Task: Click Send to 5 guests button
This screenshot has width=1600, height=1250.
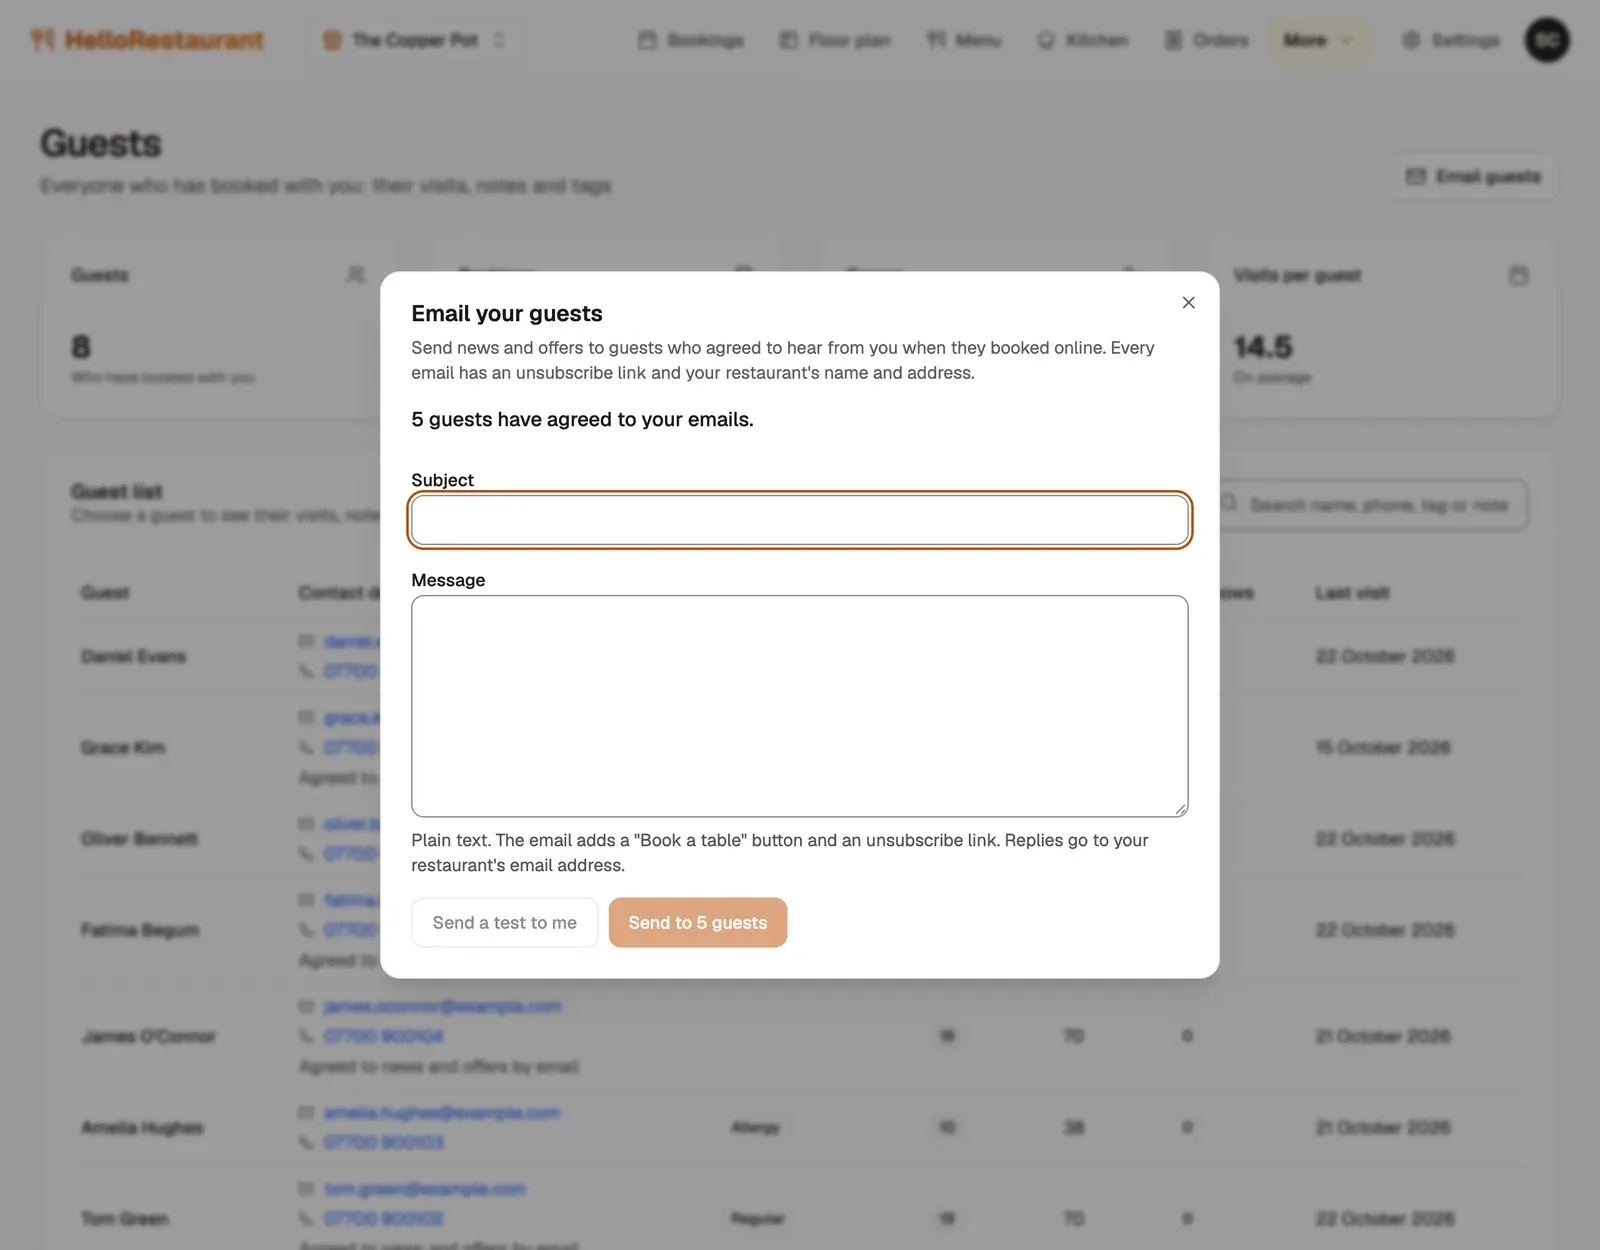Action: (x=698, y=922)
